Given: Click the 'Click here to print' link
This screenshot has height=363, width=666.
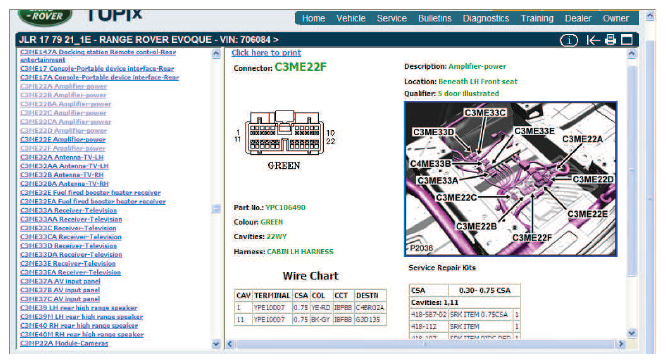Looking at the screenshot, I should click(266, 53).
